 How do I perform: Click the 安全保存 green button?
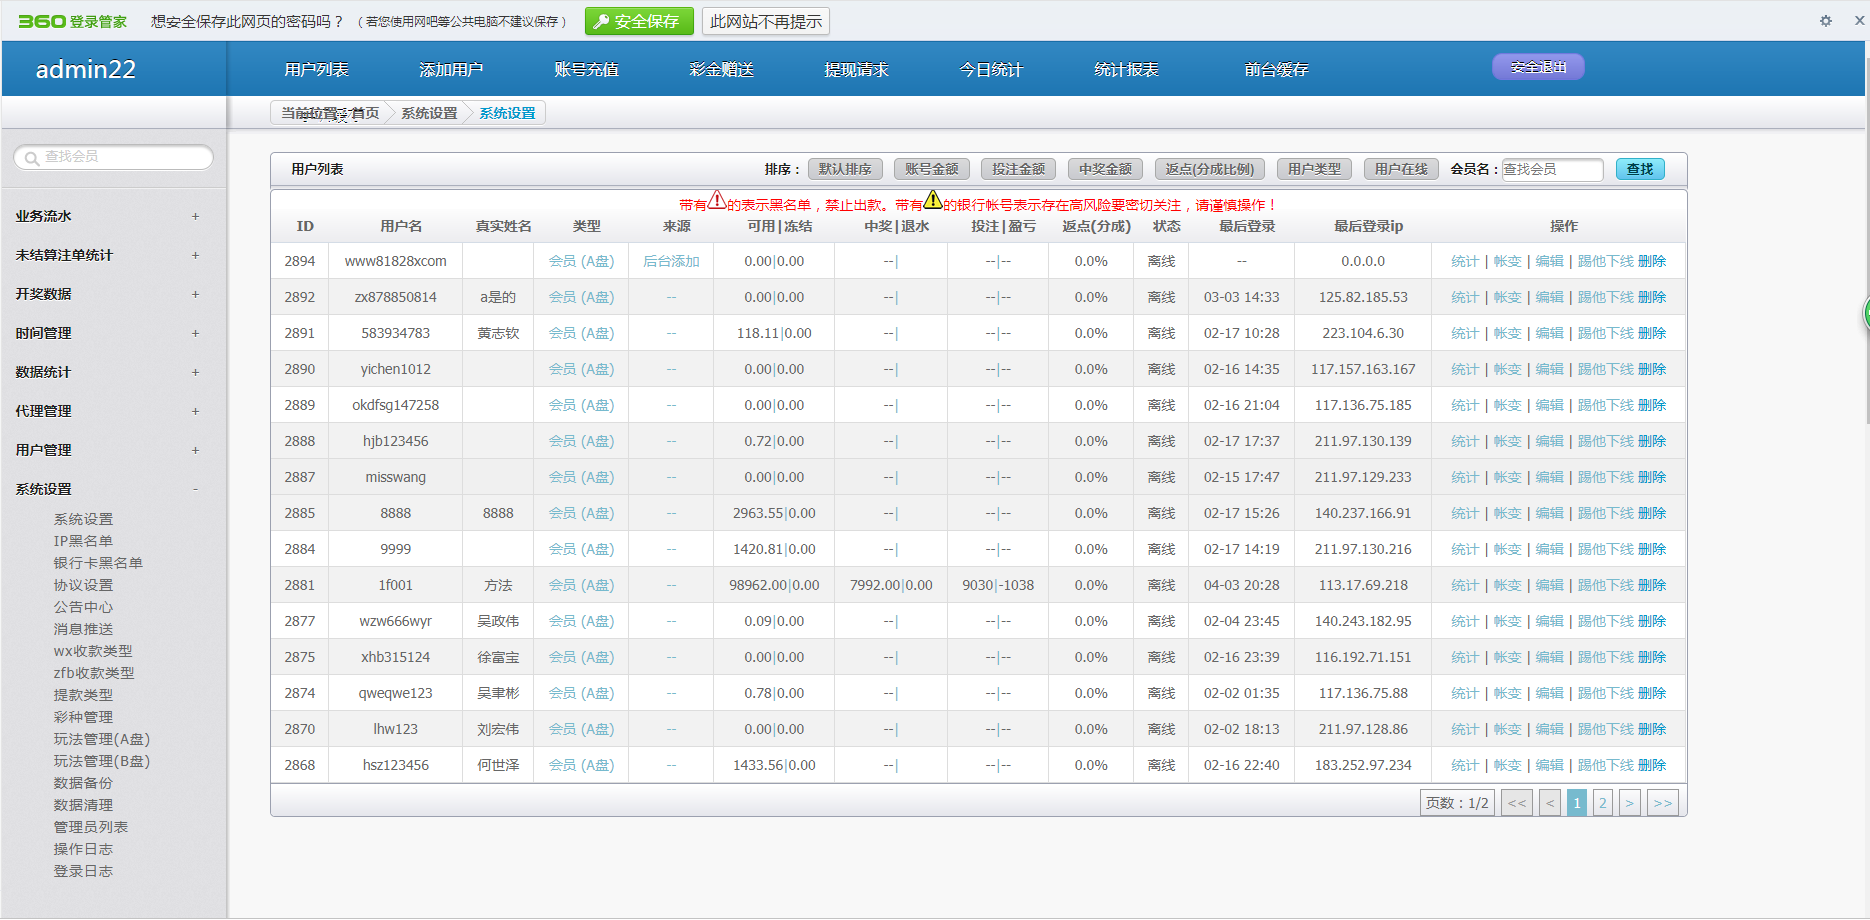pos(639,21)
